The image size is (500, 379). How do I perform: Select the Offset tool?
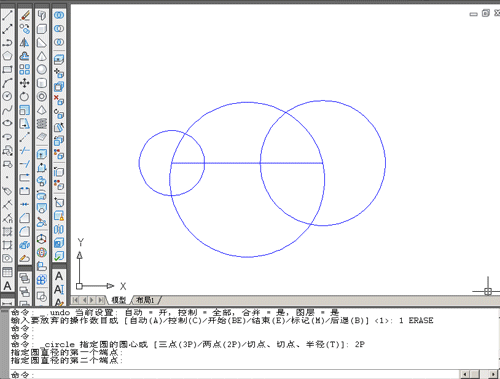24,56
